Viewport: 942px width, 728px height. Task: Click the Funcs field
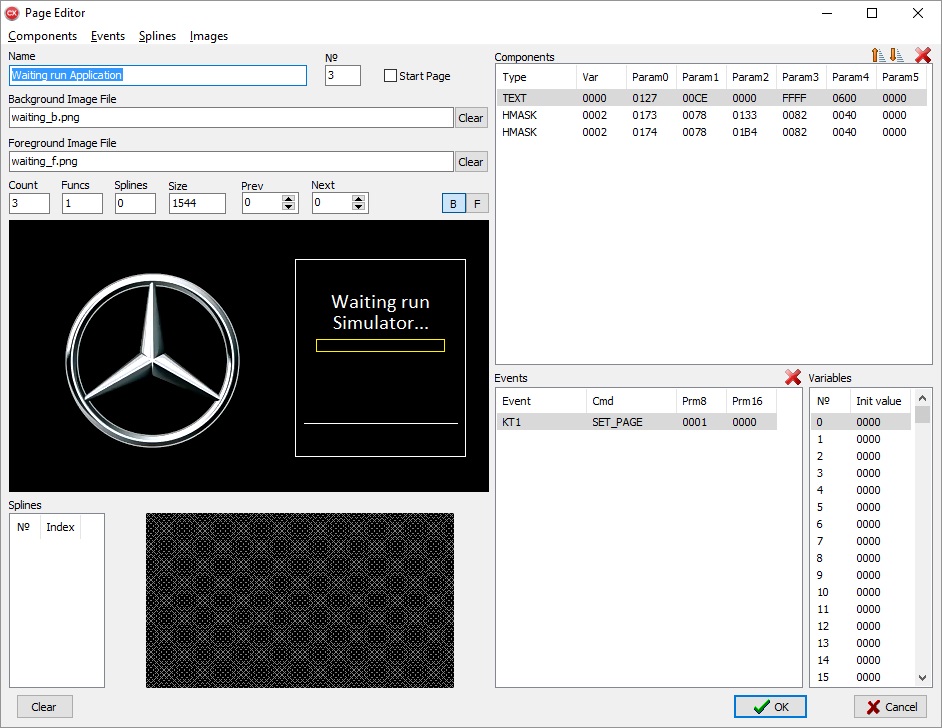82,203
